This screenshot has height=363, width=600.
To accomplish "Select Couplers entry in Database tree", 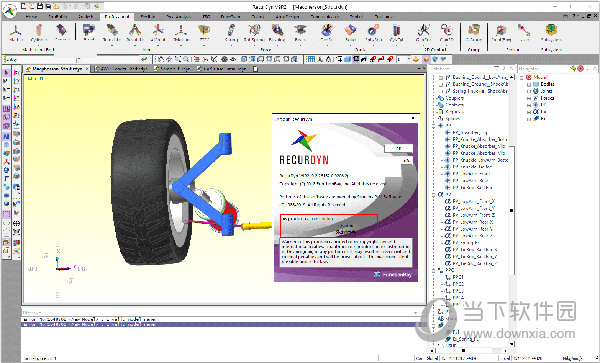I will click(454, 98).
